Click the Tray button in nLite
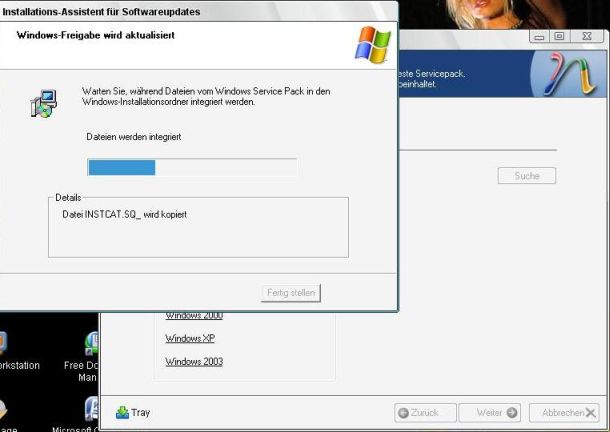Viewport: 610px width, 432px height. click(x=133, y=413)
